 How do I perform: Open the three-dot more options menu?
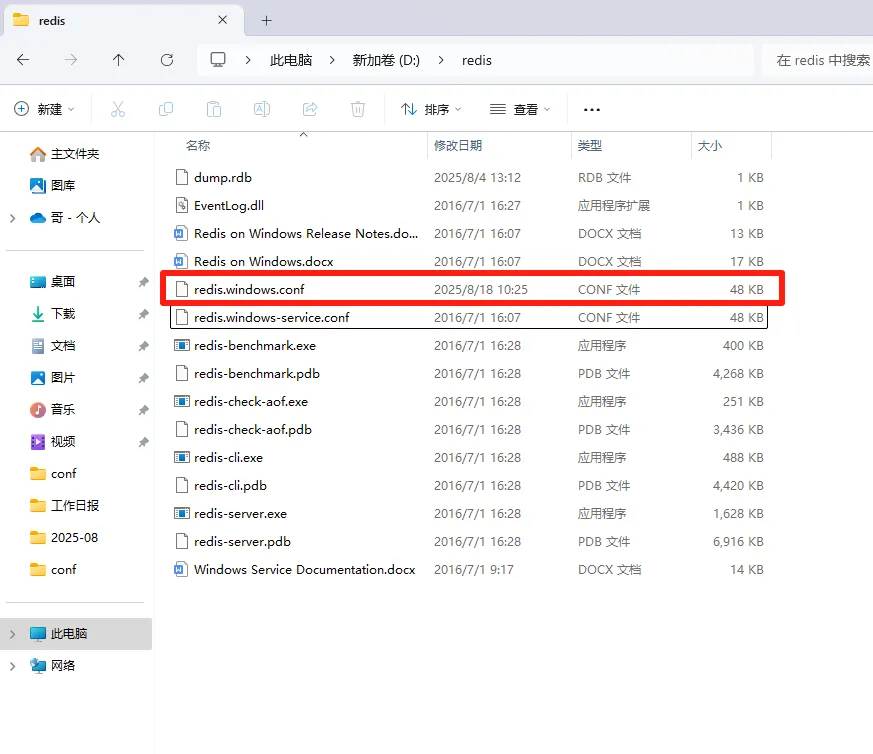(x=592, y=110)
